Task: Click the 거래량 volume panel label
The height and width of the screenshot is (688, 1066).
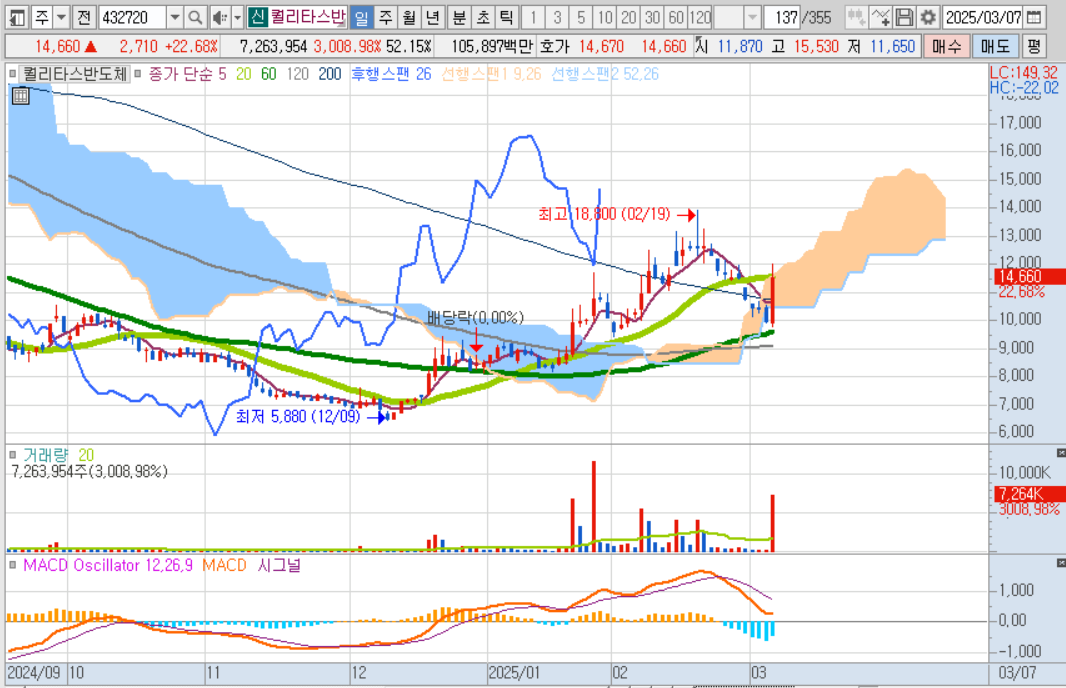Action: tap(46, 455)
